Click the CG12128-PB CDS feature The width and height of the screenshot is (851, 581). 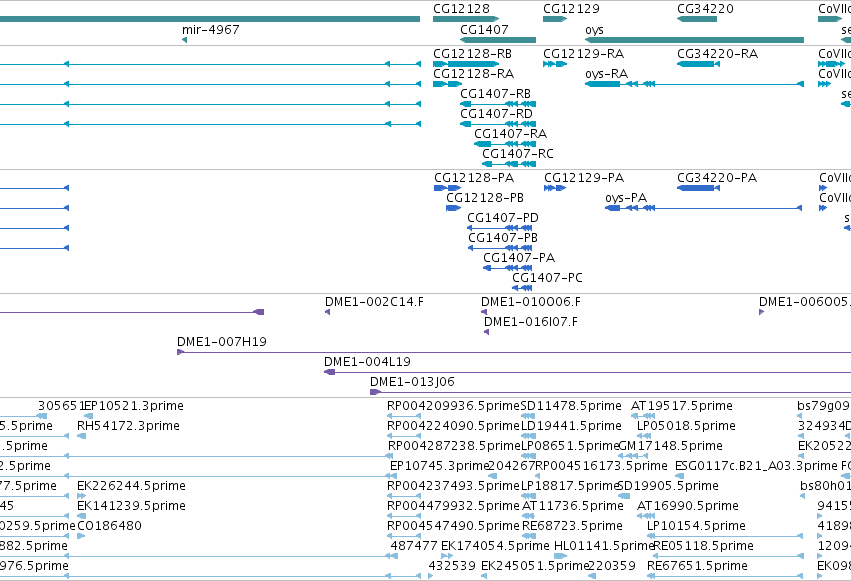pos(453,208)
